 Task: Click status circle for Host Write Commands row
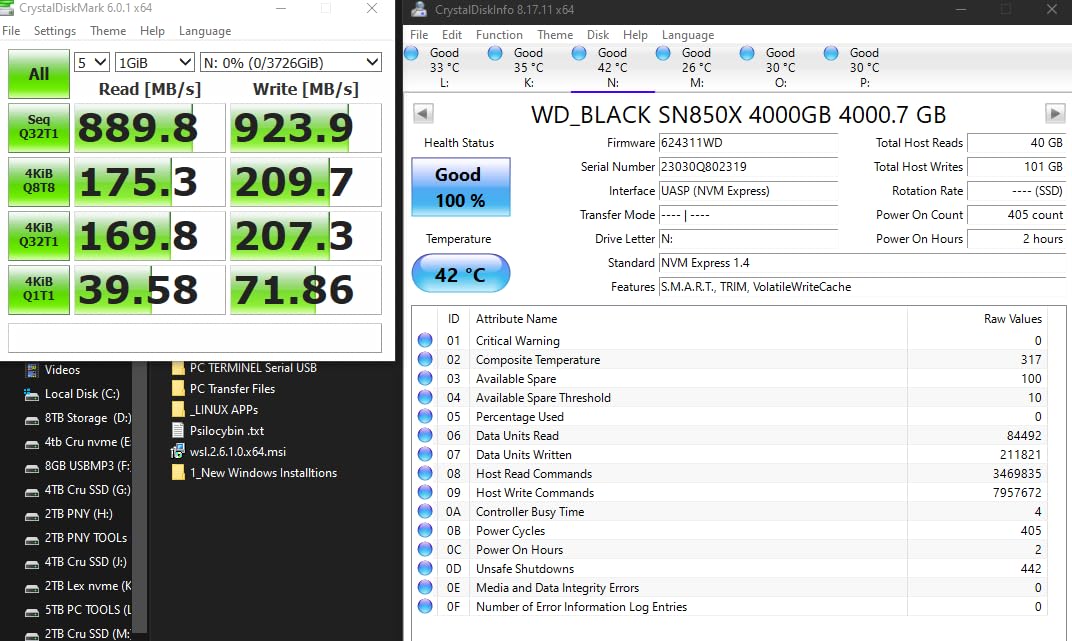click(425, 492)
